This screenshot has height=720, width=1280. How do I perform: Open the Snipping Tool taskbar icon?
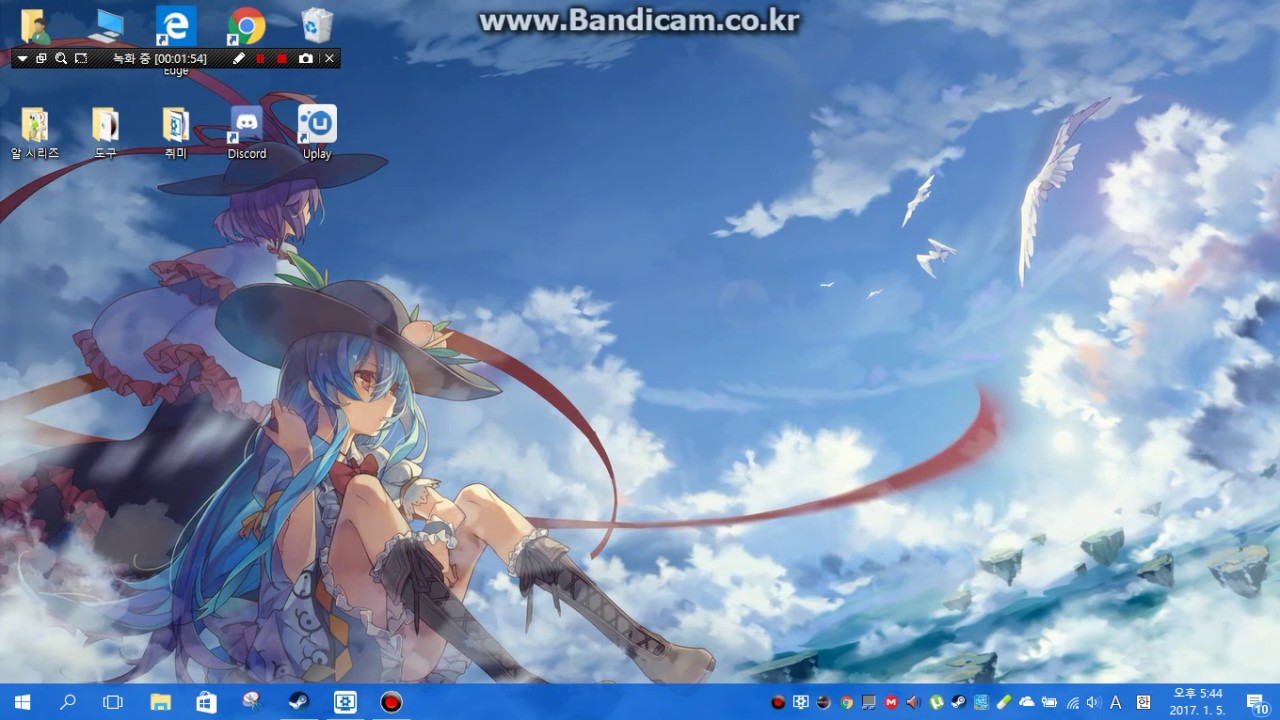coord(253,702)
